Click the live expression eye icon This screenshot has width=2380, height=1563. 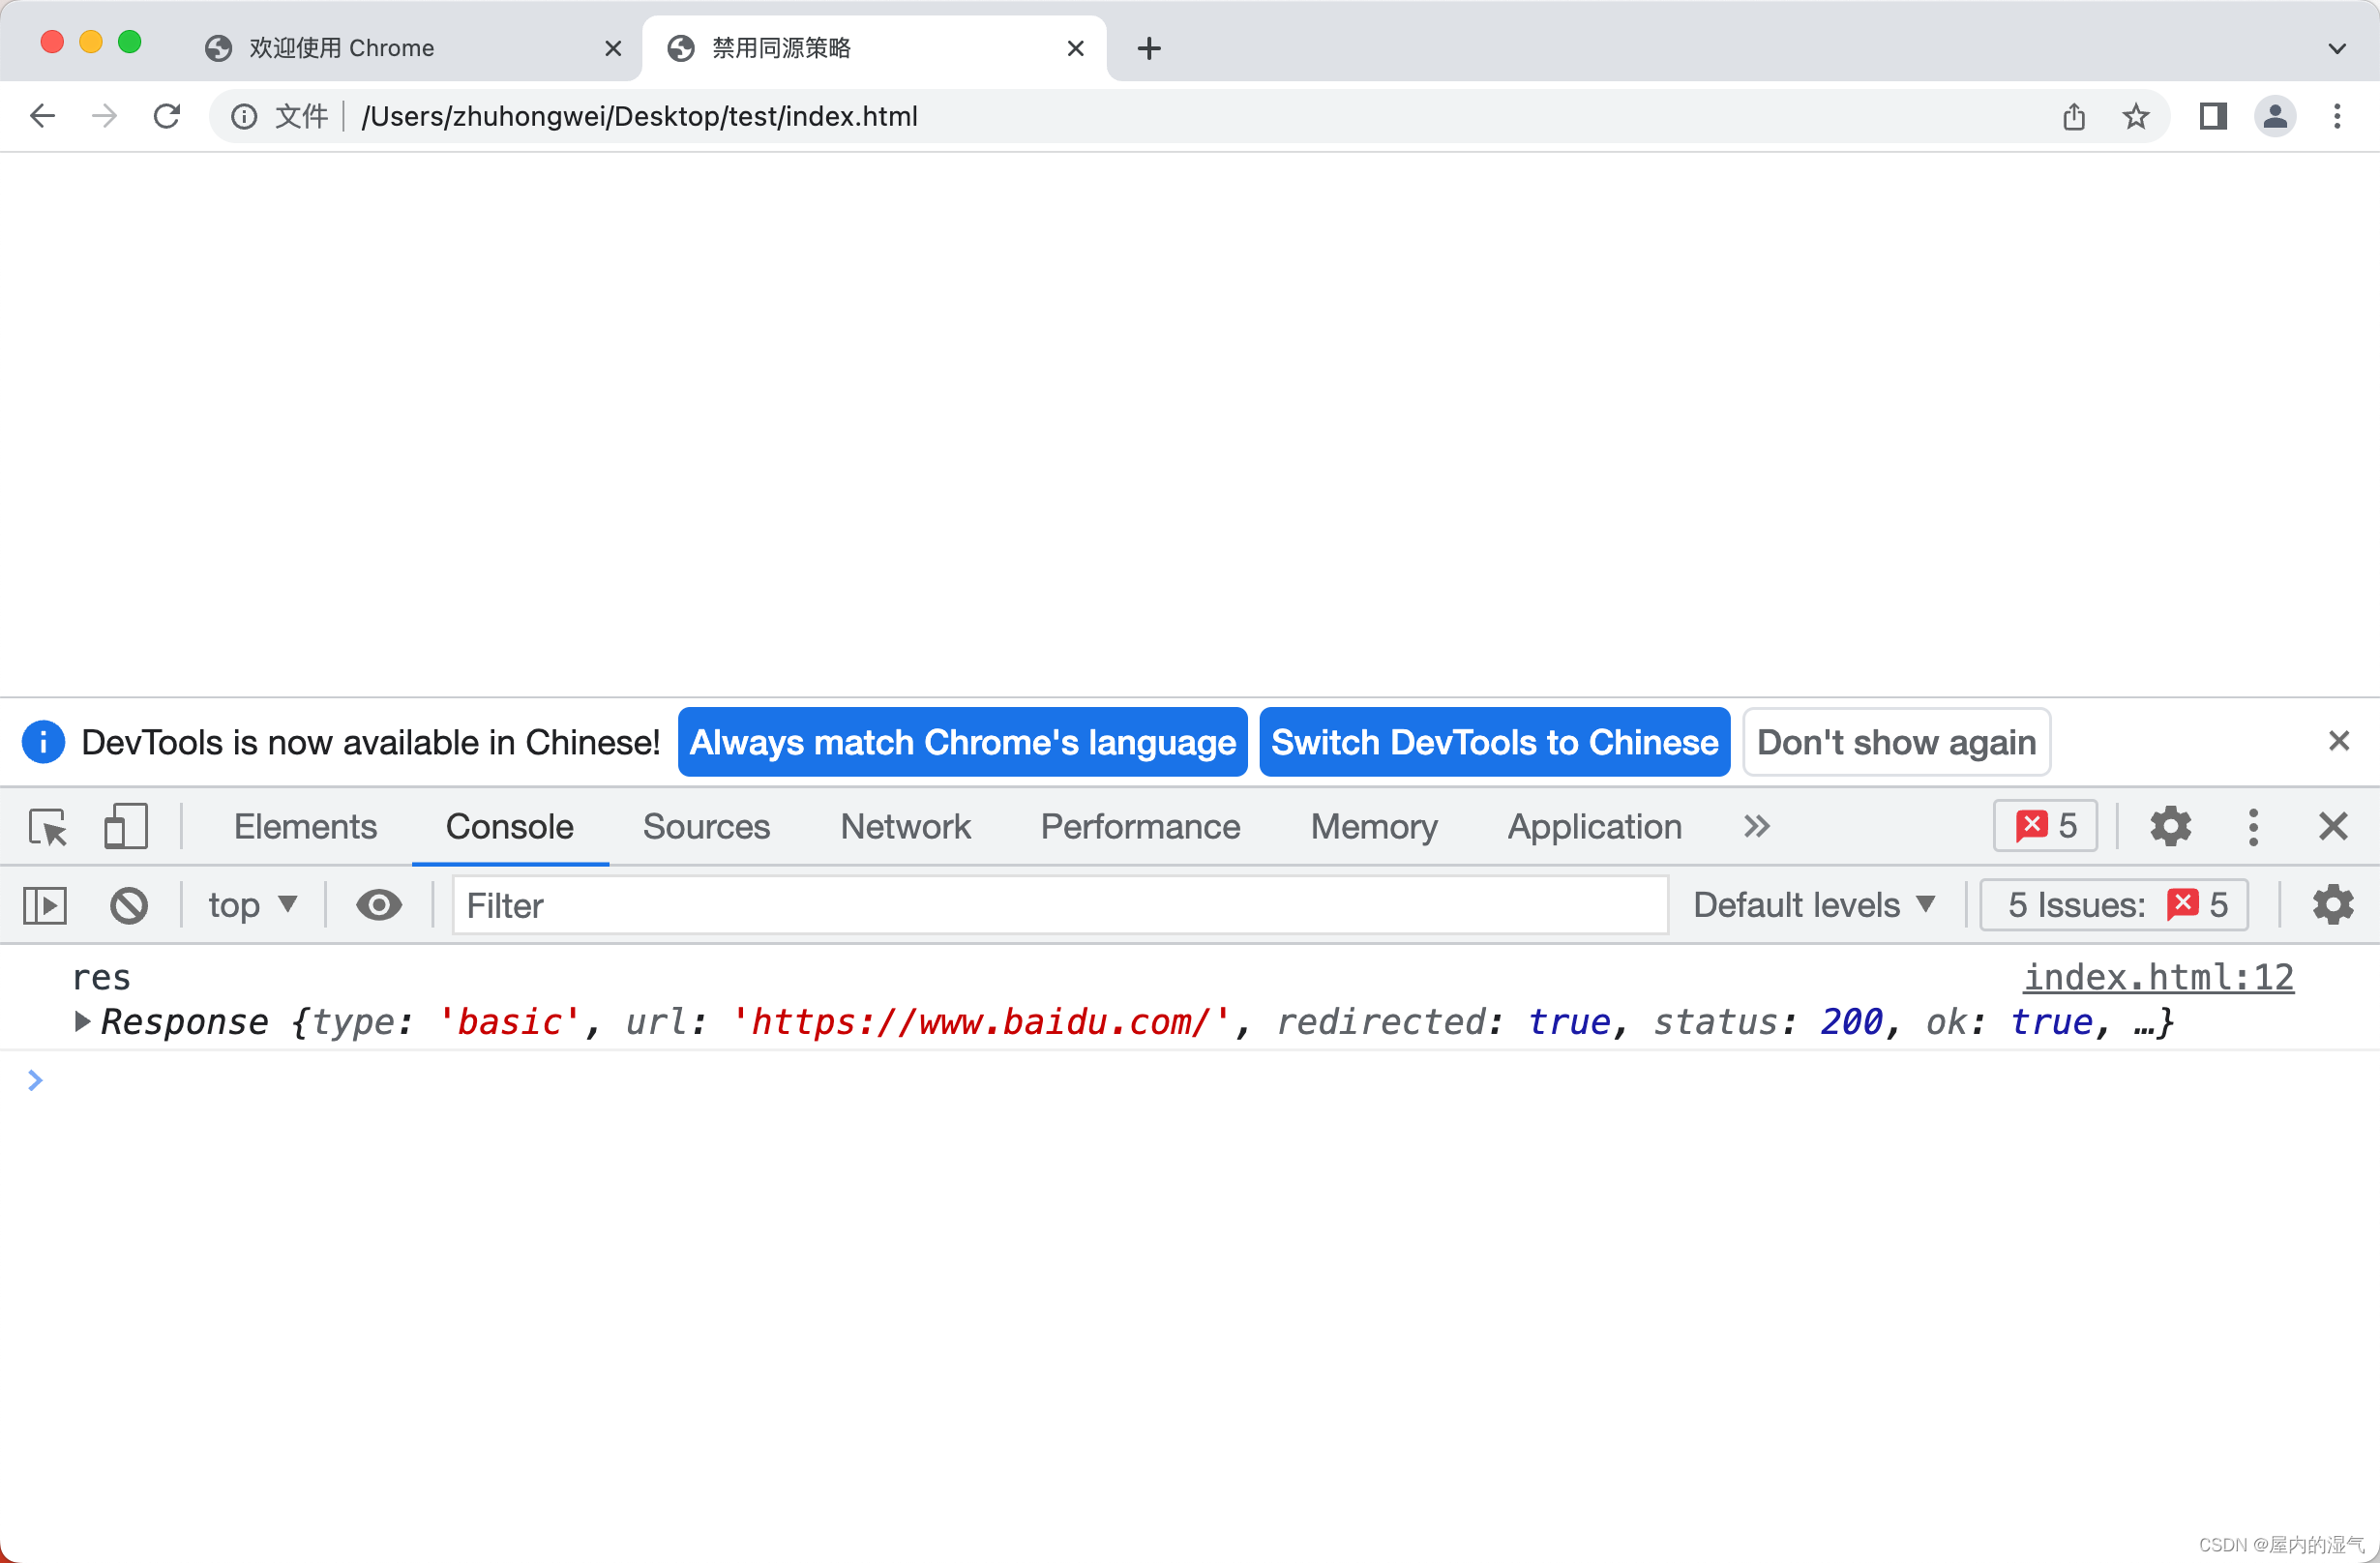(378, 905)
